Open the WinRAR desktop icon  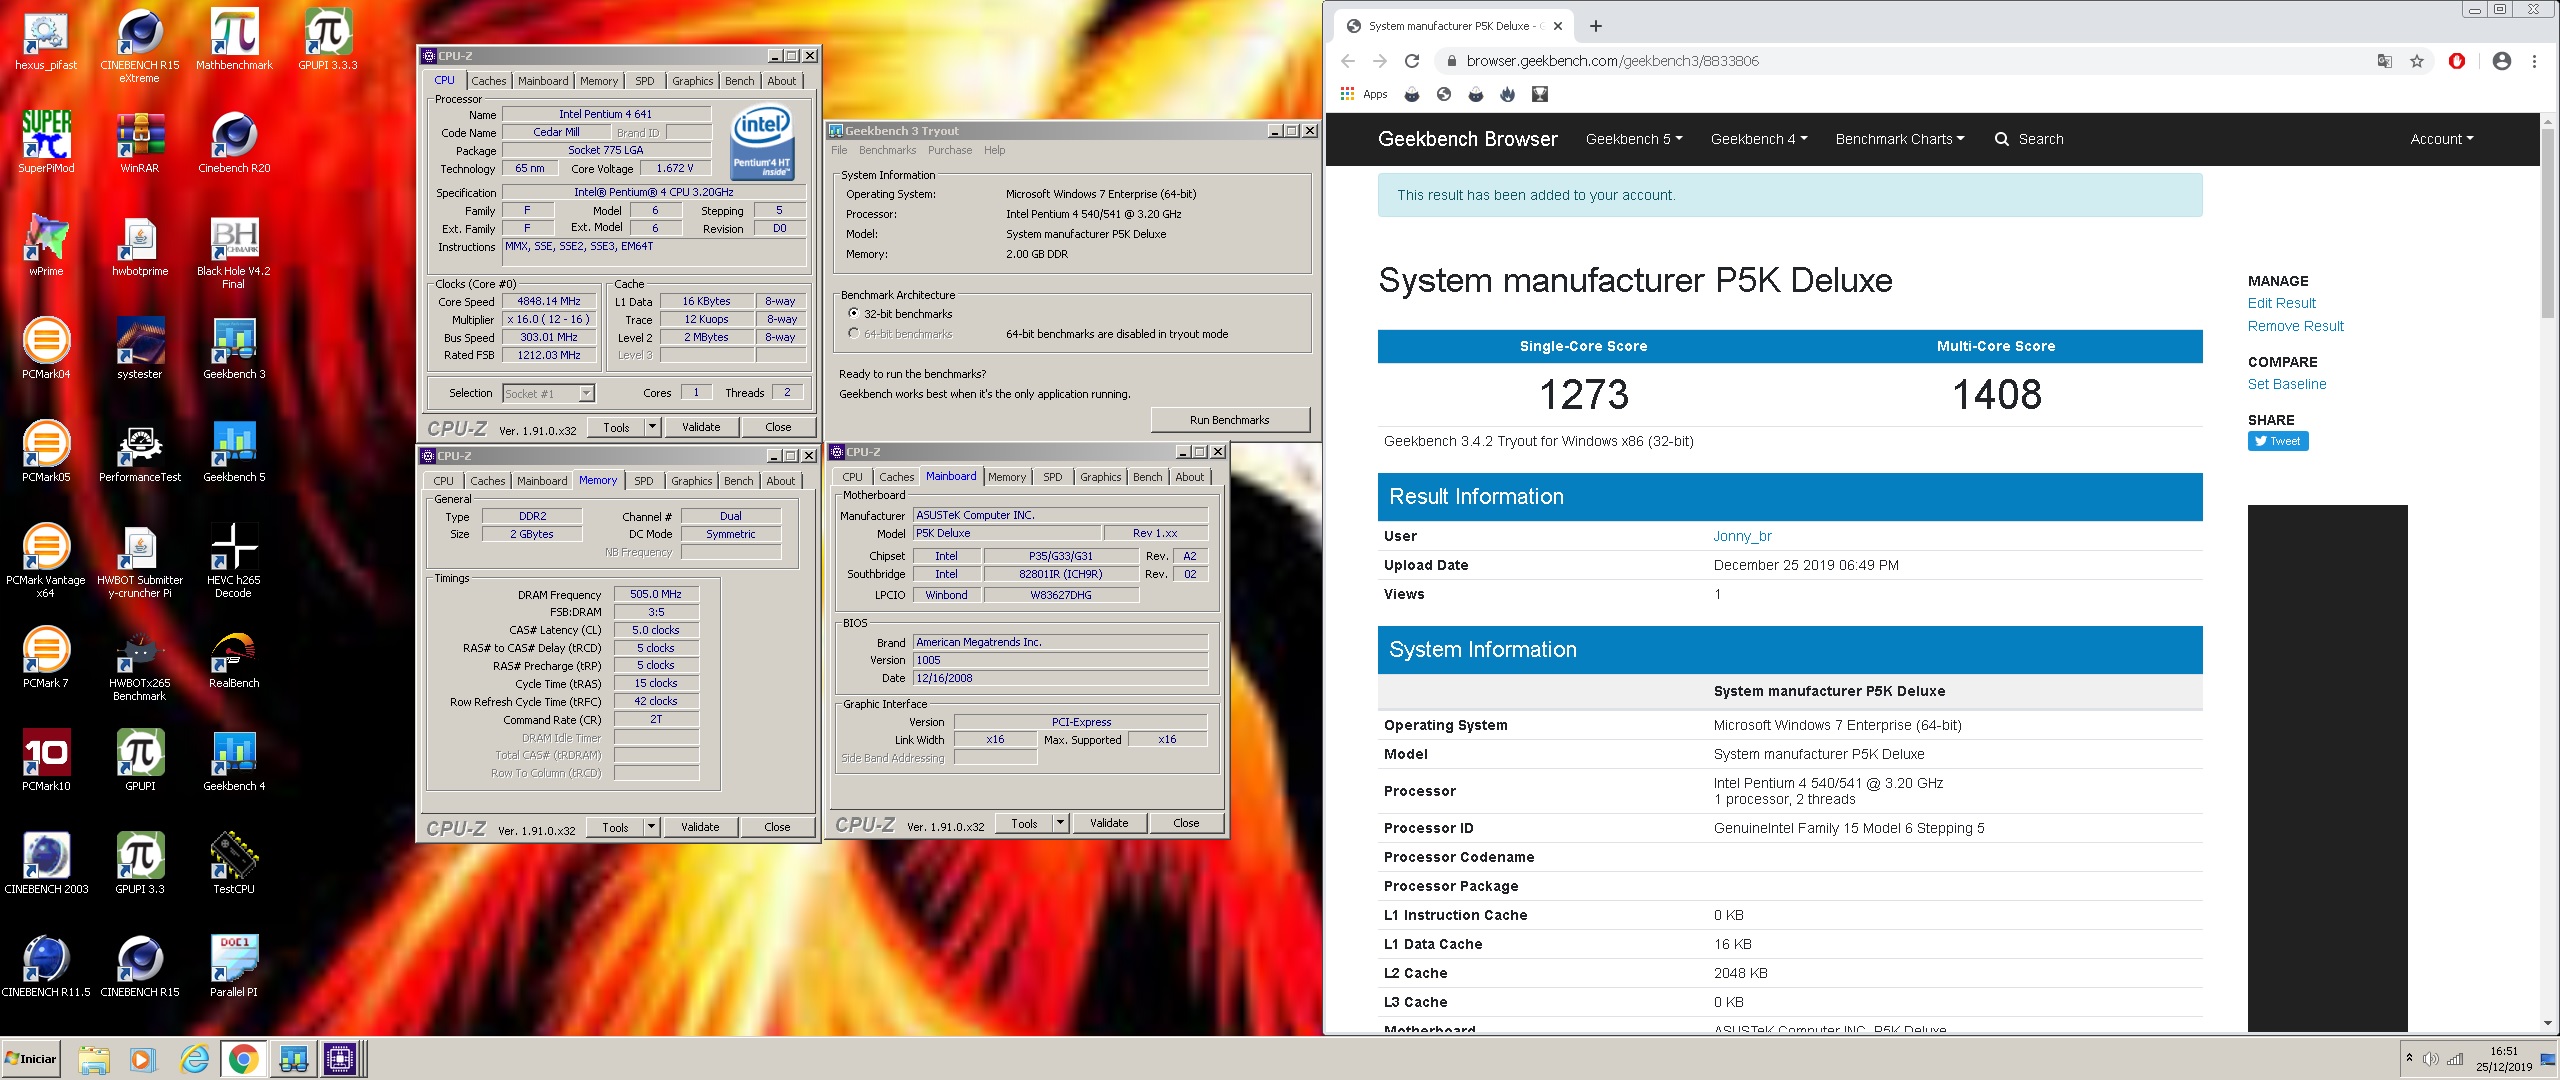[x=140, y=142]
